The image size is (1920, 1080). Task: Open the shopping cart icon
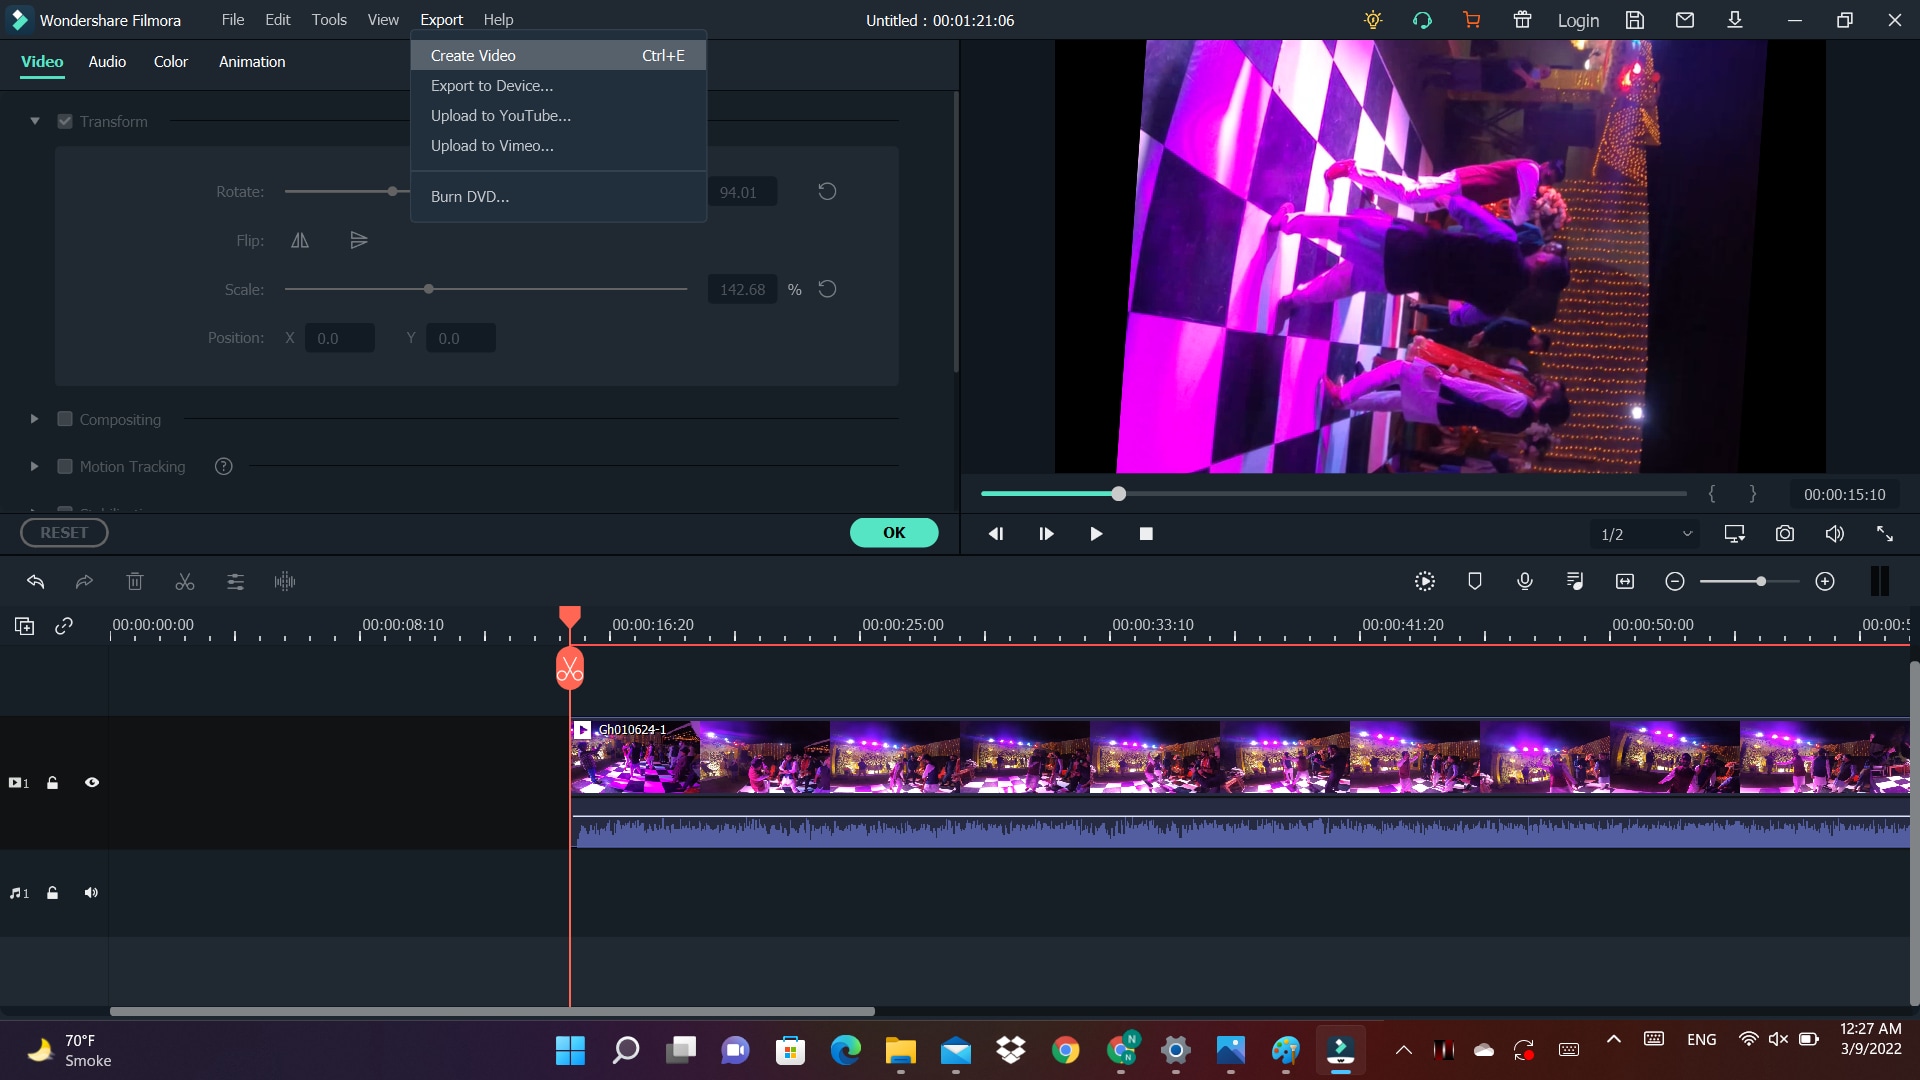pyautogui.click(x=1472, y=20)
